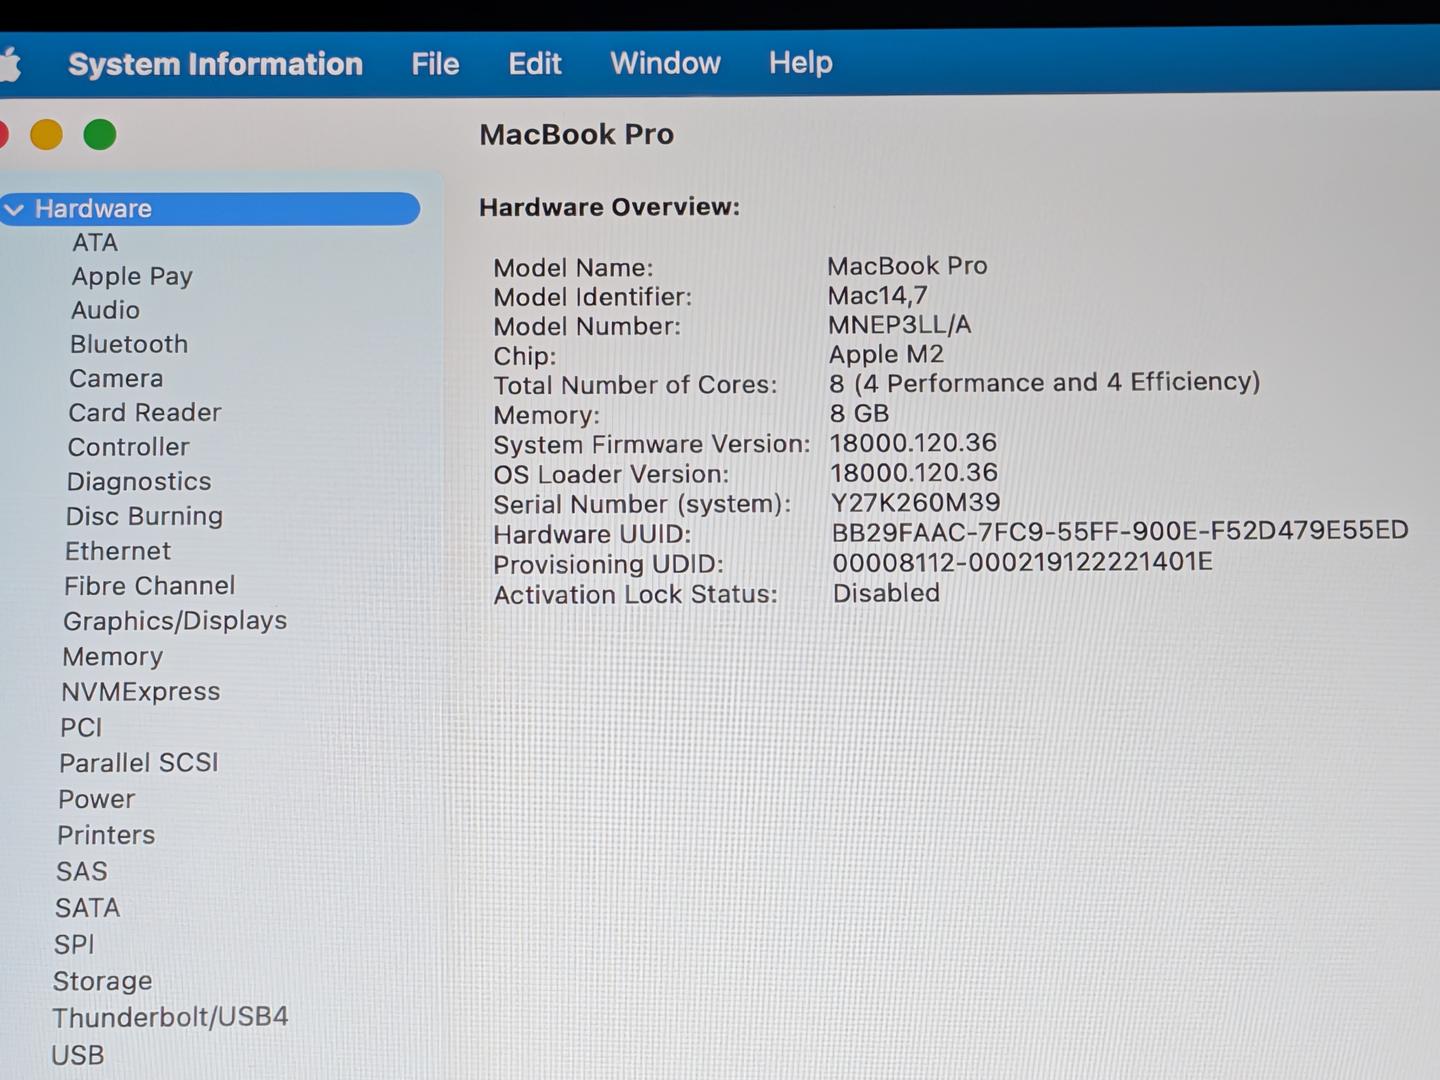The width and height of the screenshot is (1440, 1080).
Task: Minimize the window with the yellow button
Action: click(46, 134)
